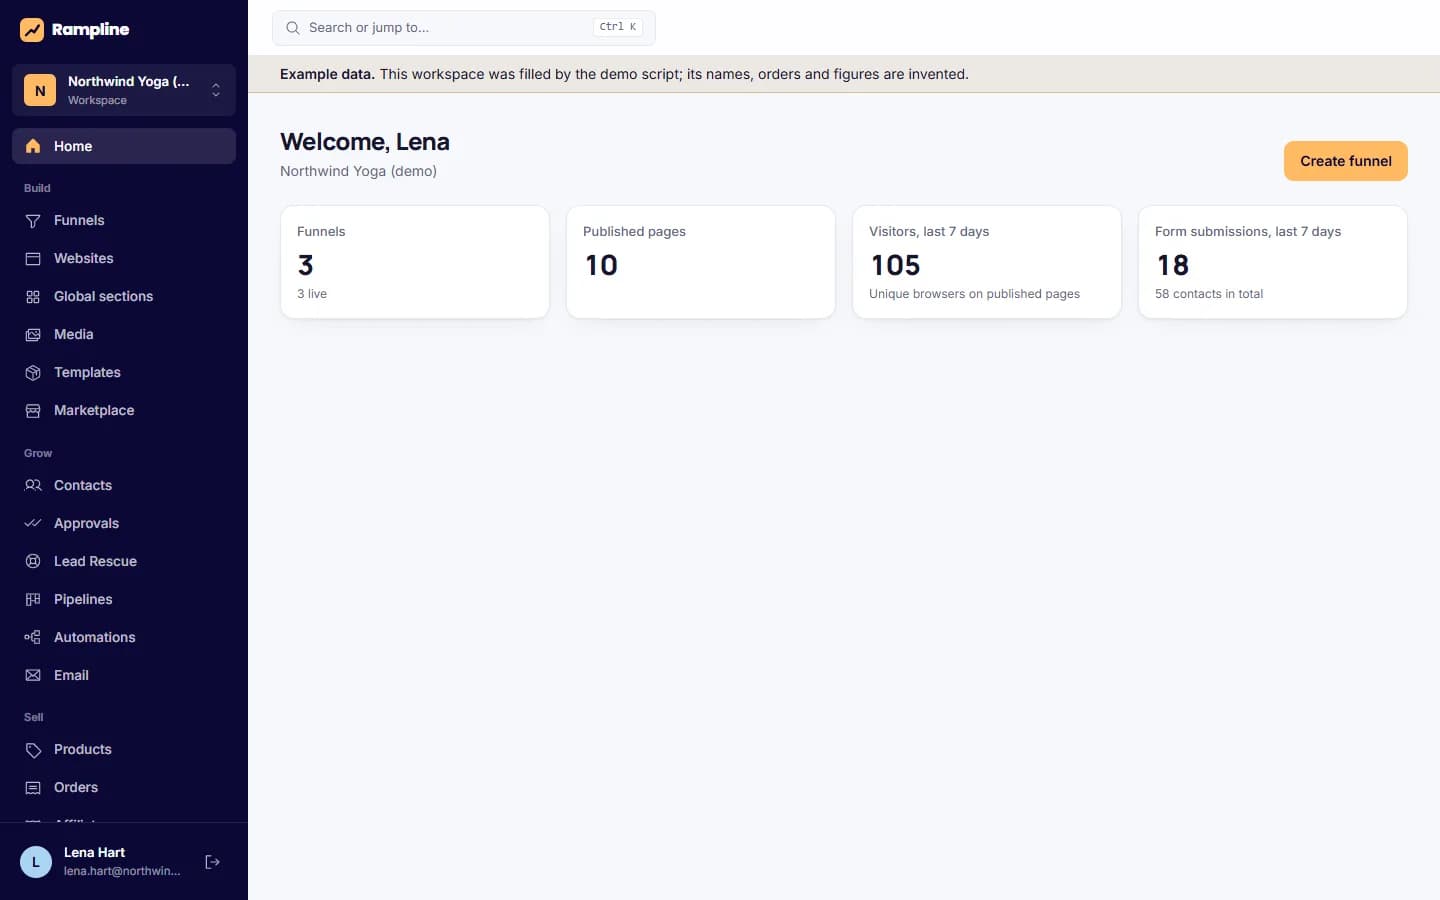
Task: Click the 'Welcome, Lena' heading
Action: point(365,142)
